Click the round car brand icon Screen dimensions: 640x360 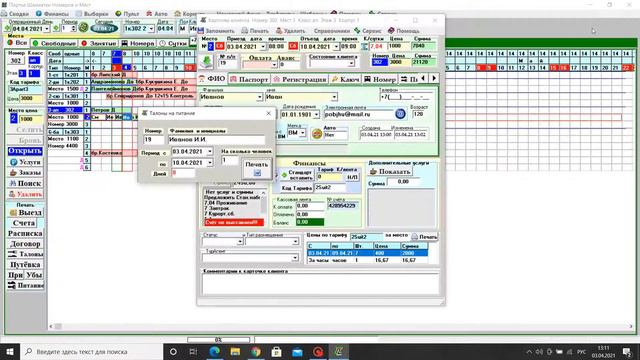[317, 133]
